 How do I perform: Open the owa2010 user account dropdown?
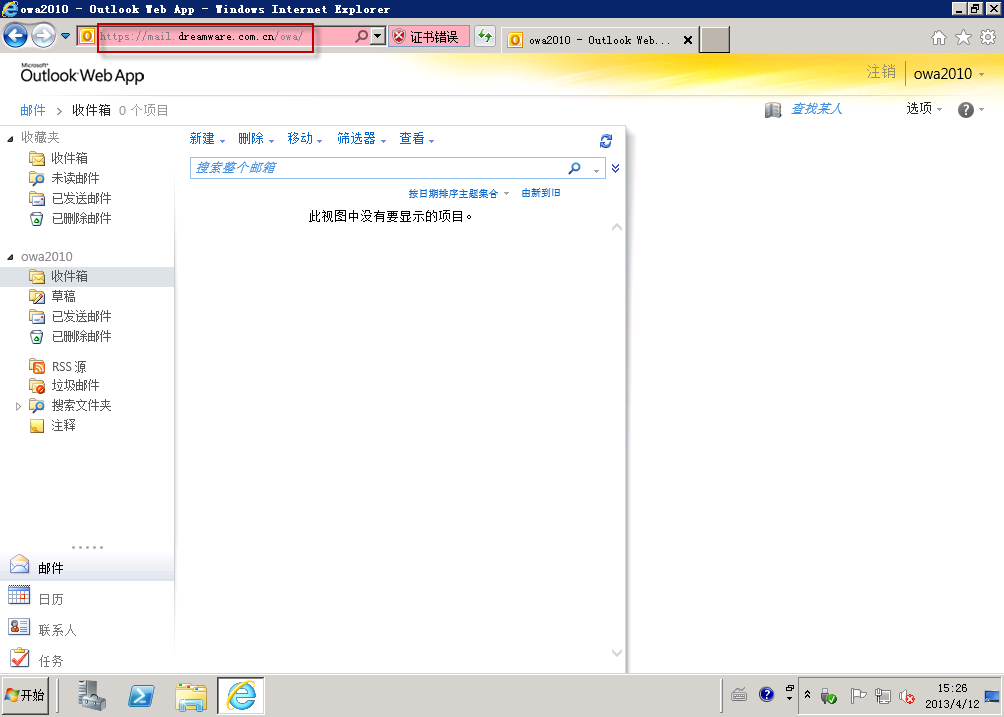949,74
